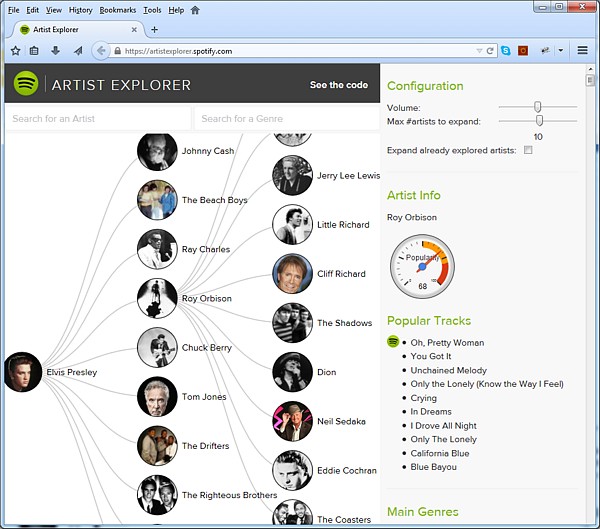
Task: Click the orange square extension icon
Action: 523,51
